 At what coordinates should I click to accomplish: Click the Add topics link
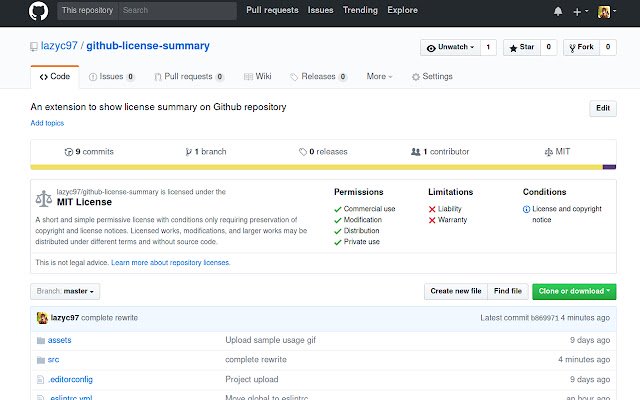47,123
